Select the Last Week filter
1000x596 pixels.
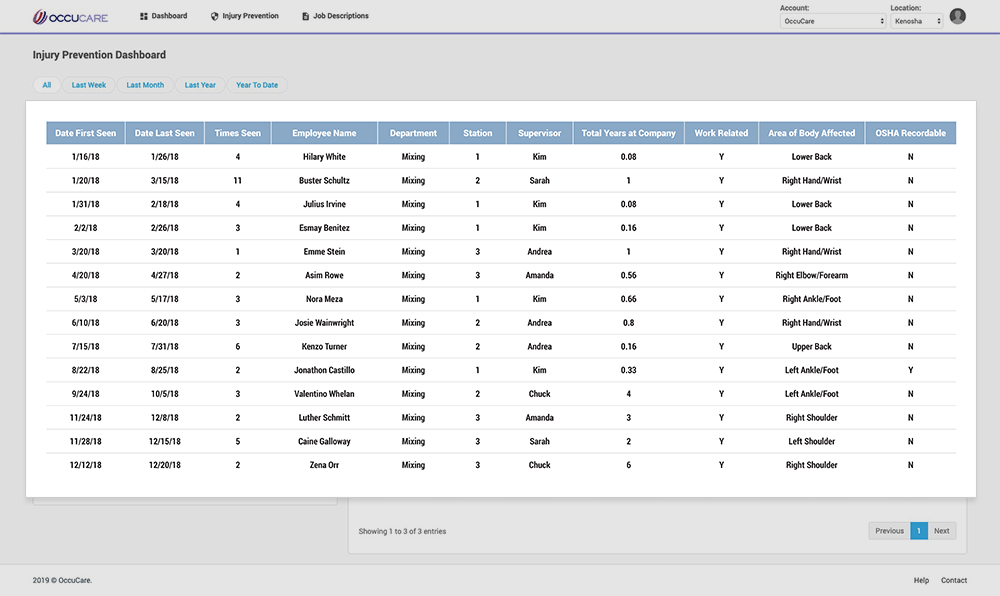click(x=89, y=85)
